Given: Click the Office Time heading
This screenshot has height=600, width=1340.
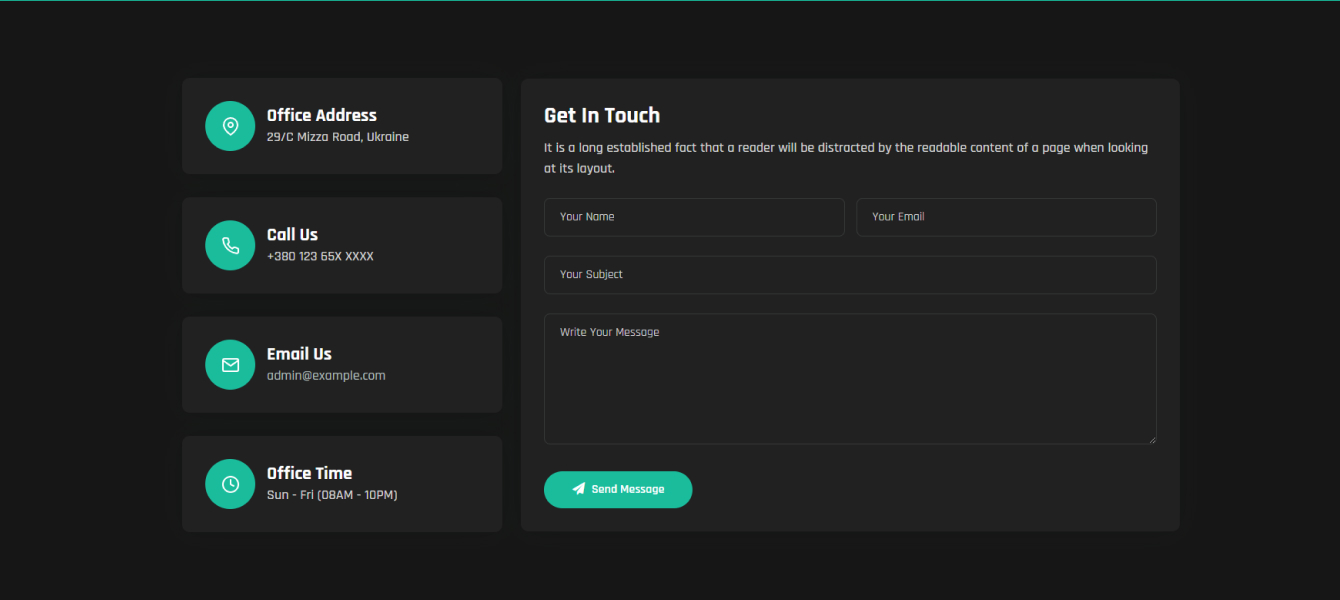Looking at the screenshot, I should coord(309,473).
